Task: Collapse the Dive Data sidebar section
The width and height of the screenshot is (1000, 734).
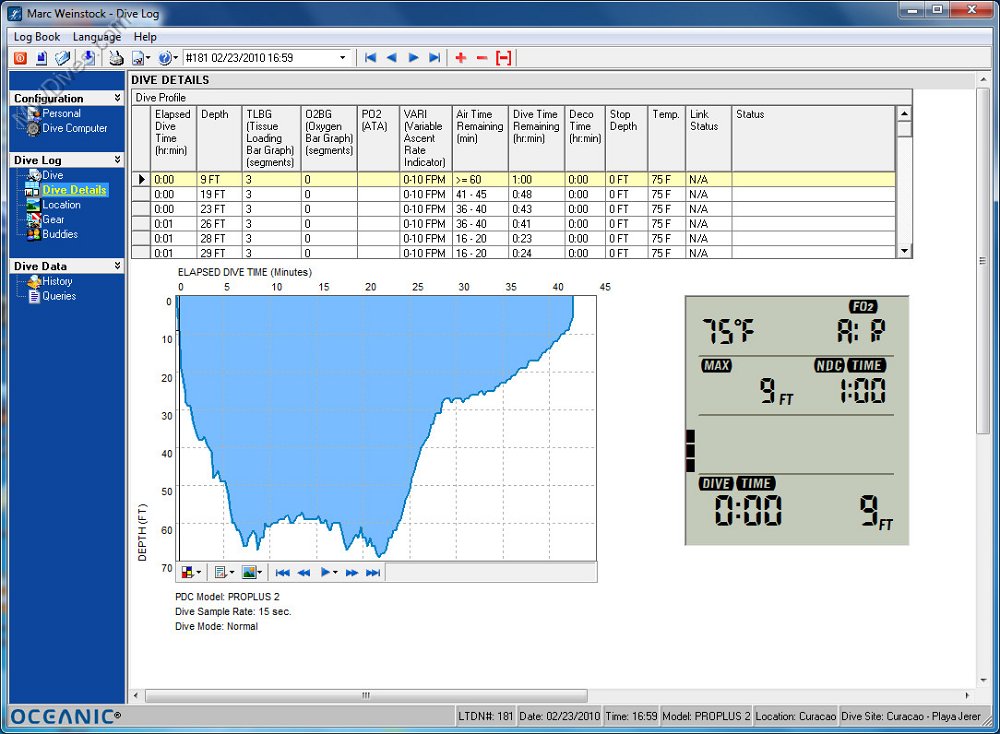Action: [x=117, y=265]
